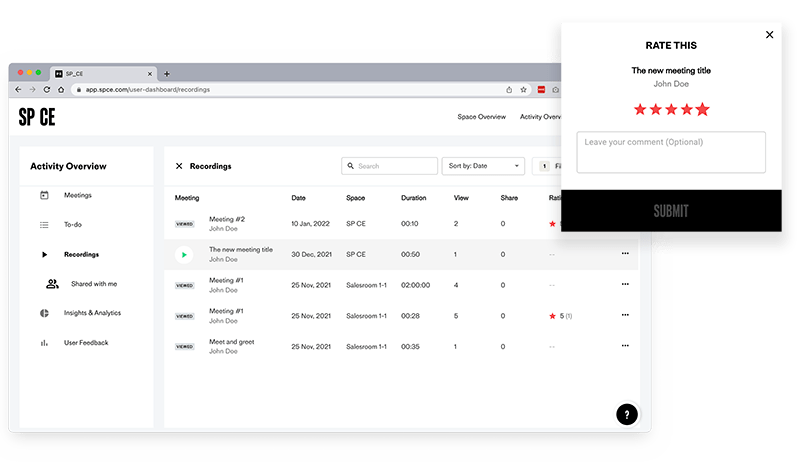Open the Space Overview tab

coord(481,117)
